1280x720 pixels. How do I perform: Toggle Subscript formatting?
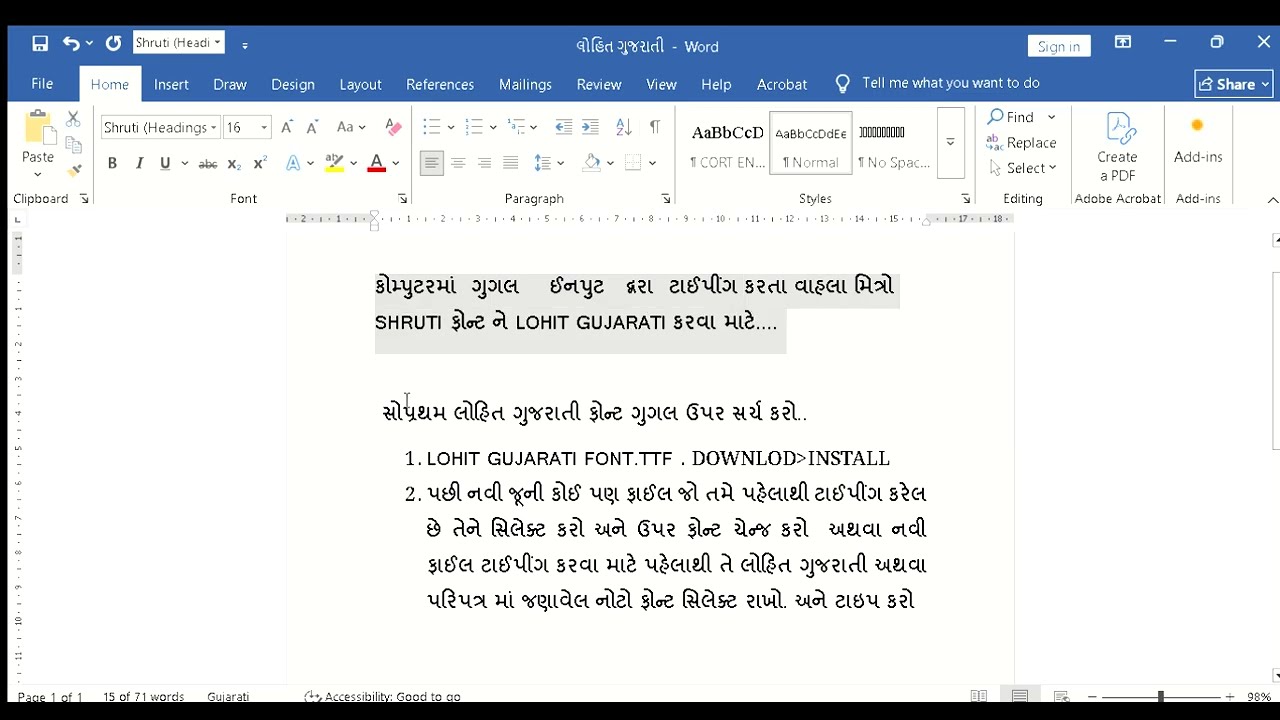tap(234, 163)
